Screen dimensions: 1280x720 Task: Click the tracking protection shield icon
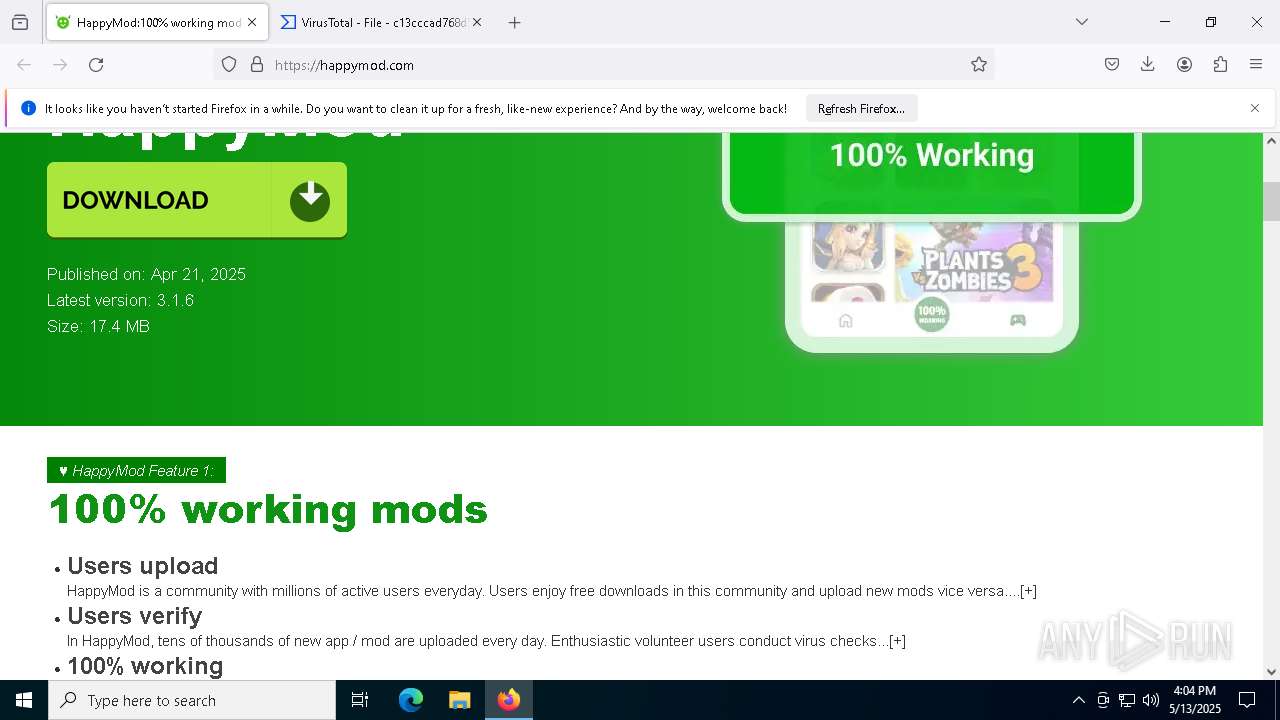point(229,65)
